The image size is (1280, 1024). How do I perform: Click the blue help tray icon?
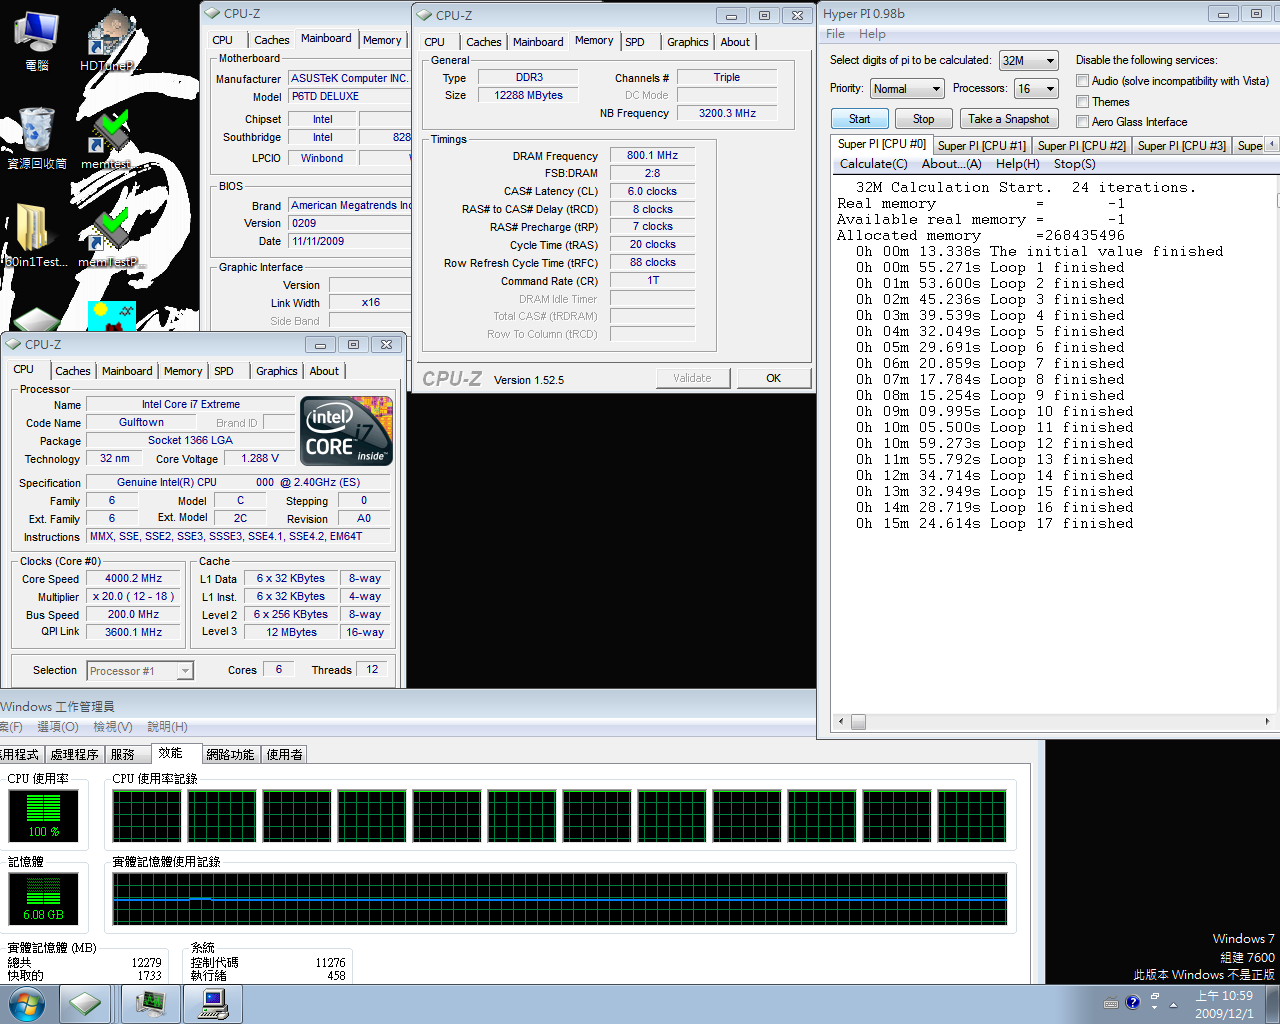[1132, 1002]
